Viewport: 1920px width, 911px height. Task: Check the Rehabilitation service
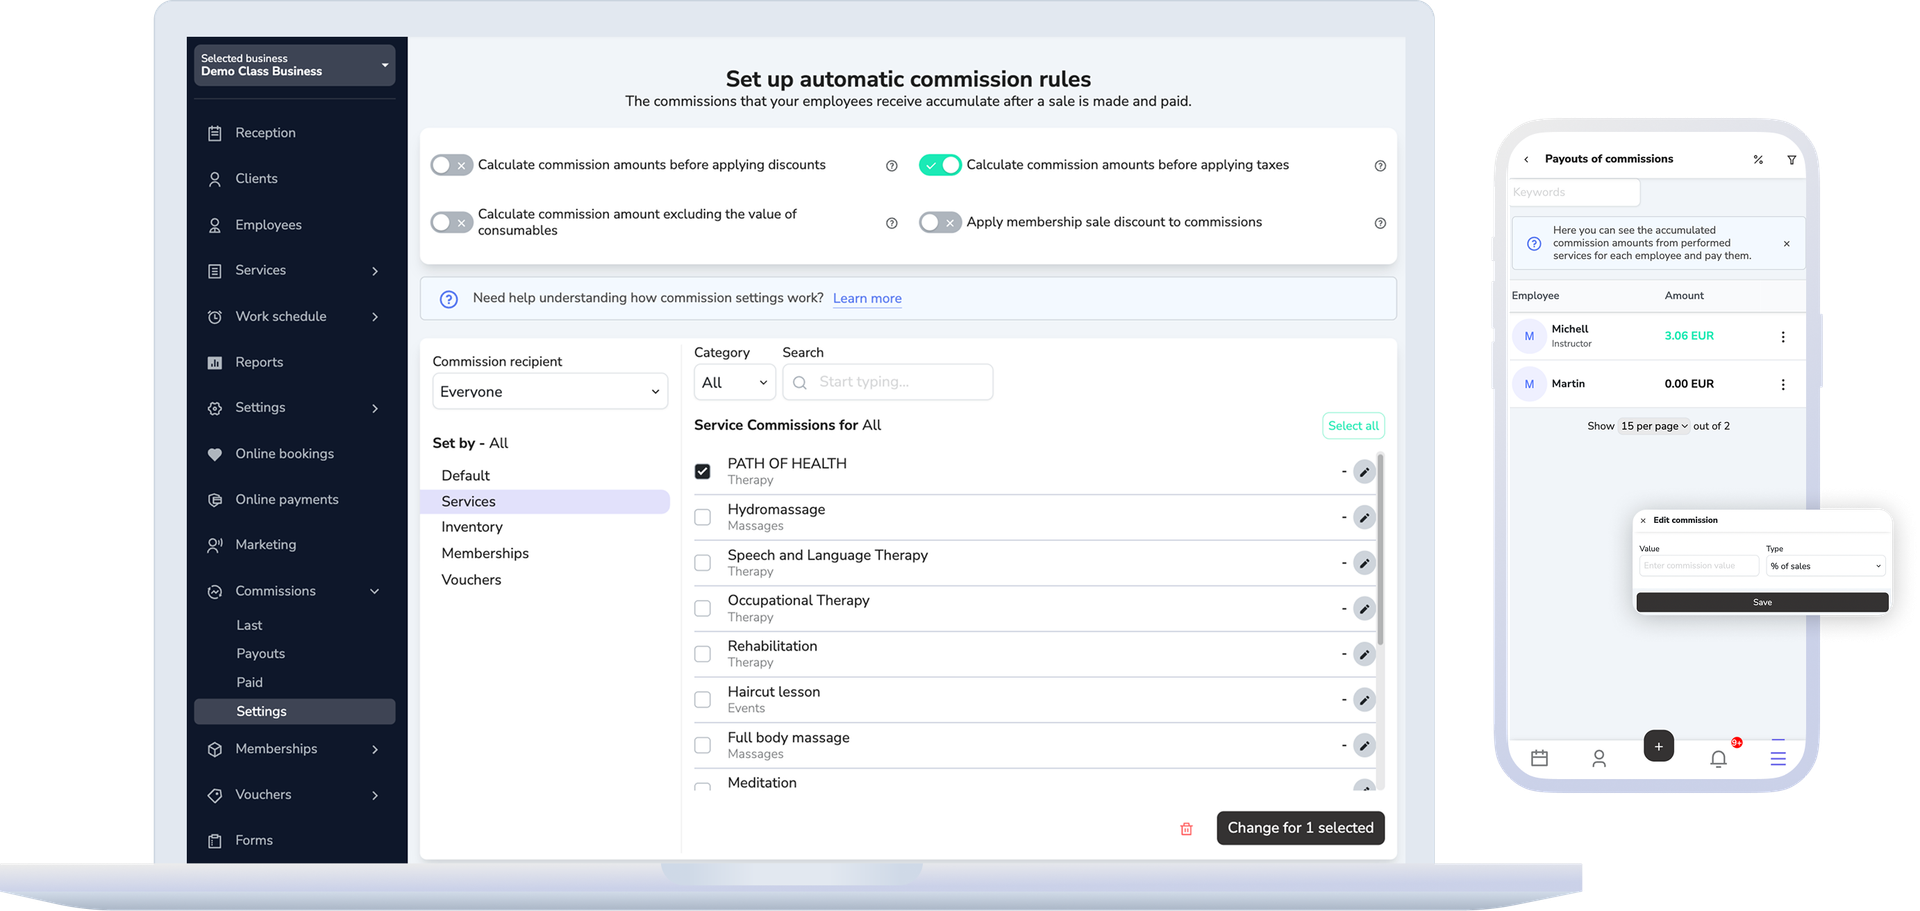point(703,654)
